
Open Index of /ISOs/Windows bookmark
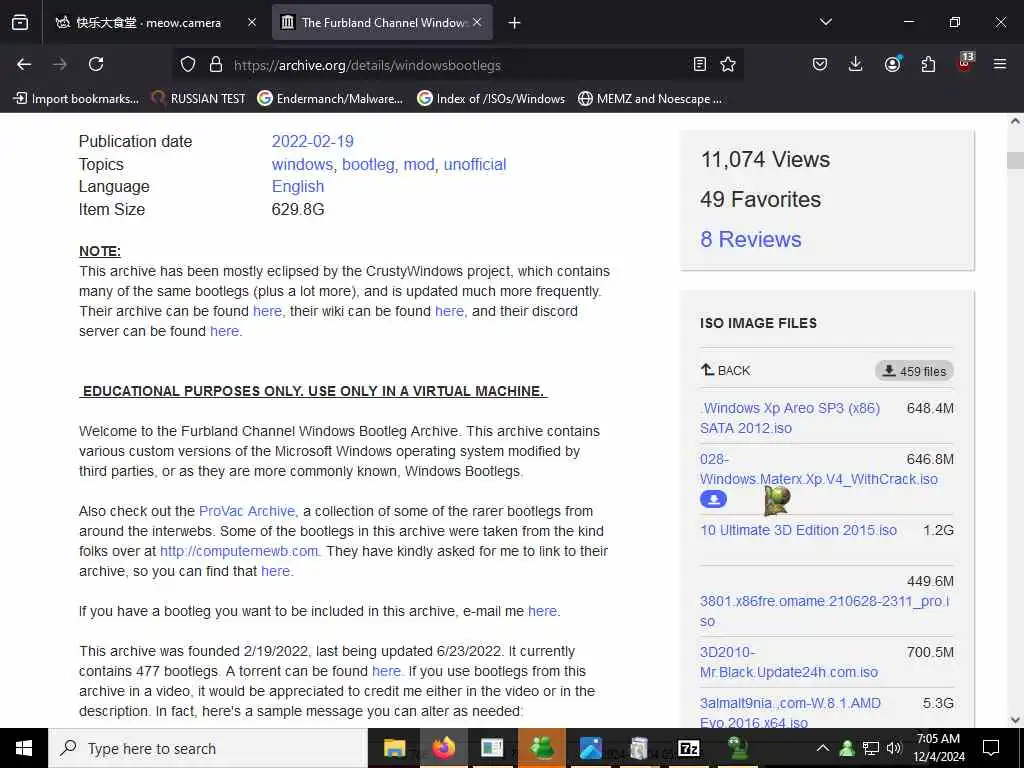click(491, 99)
